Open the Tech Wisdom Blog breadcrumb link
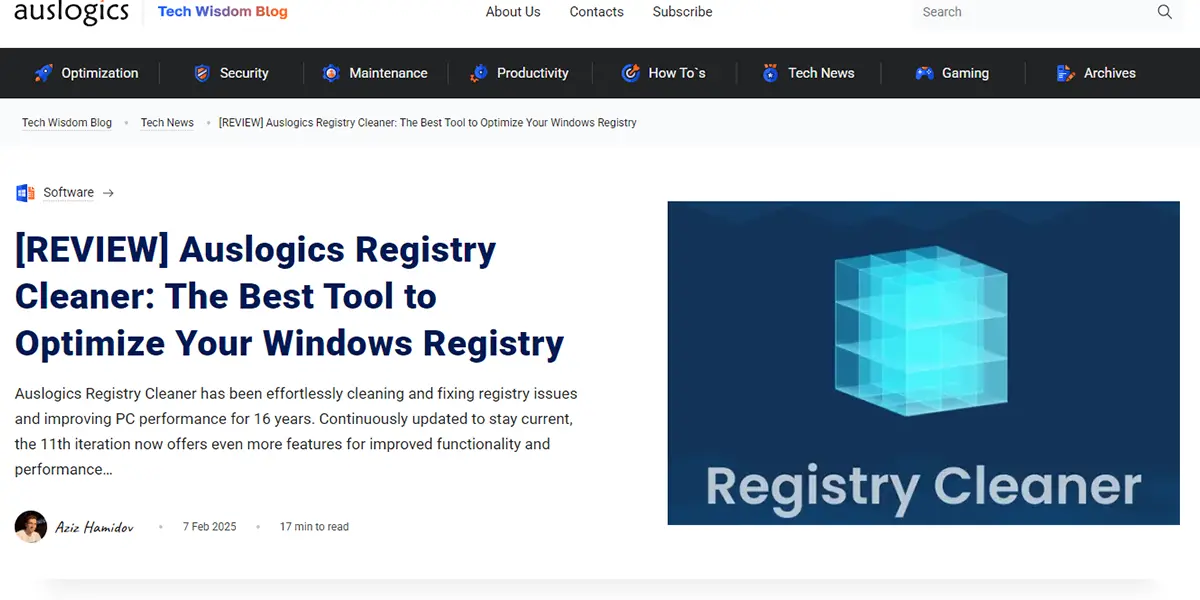The width and height of the screenshot is (1200, 600). 67,122
